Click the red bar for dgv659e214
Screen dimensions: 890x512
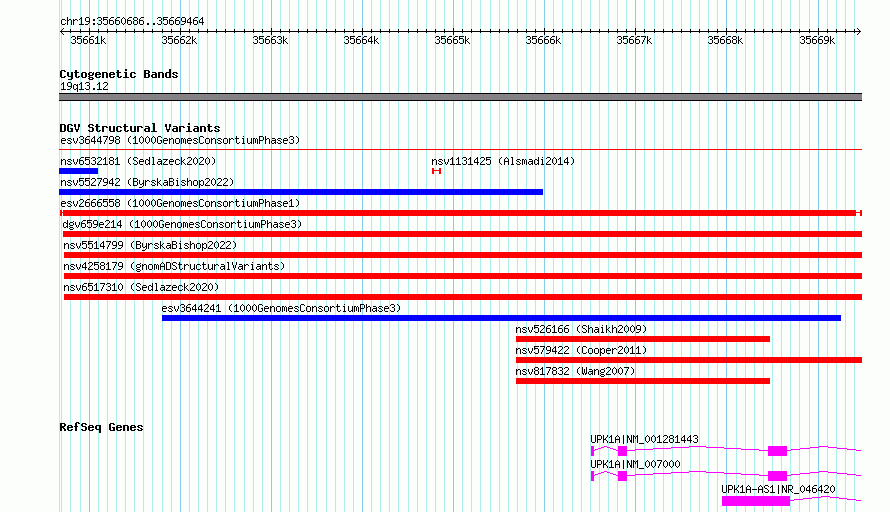click(463, 234)
